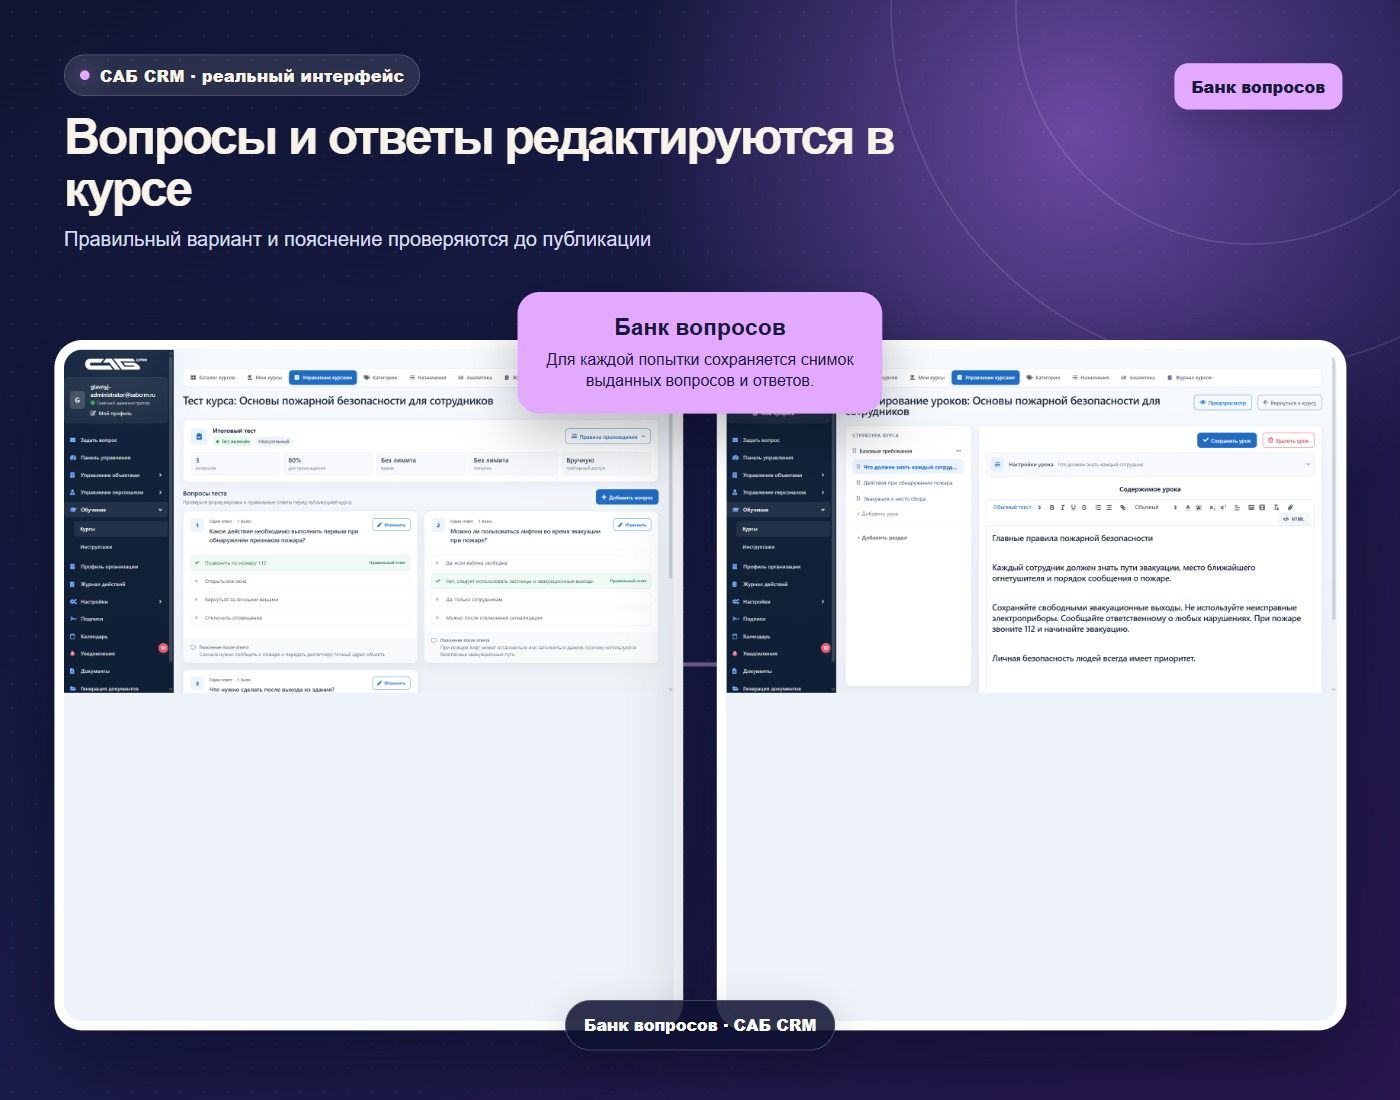Underline text using the lesson editor toolbar
The width and height of the screenshot is (1400, 1100).
tap(1073, 507)
